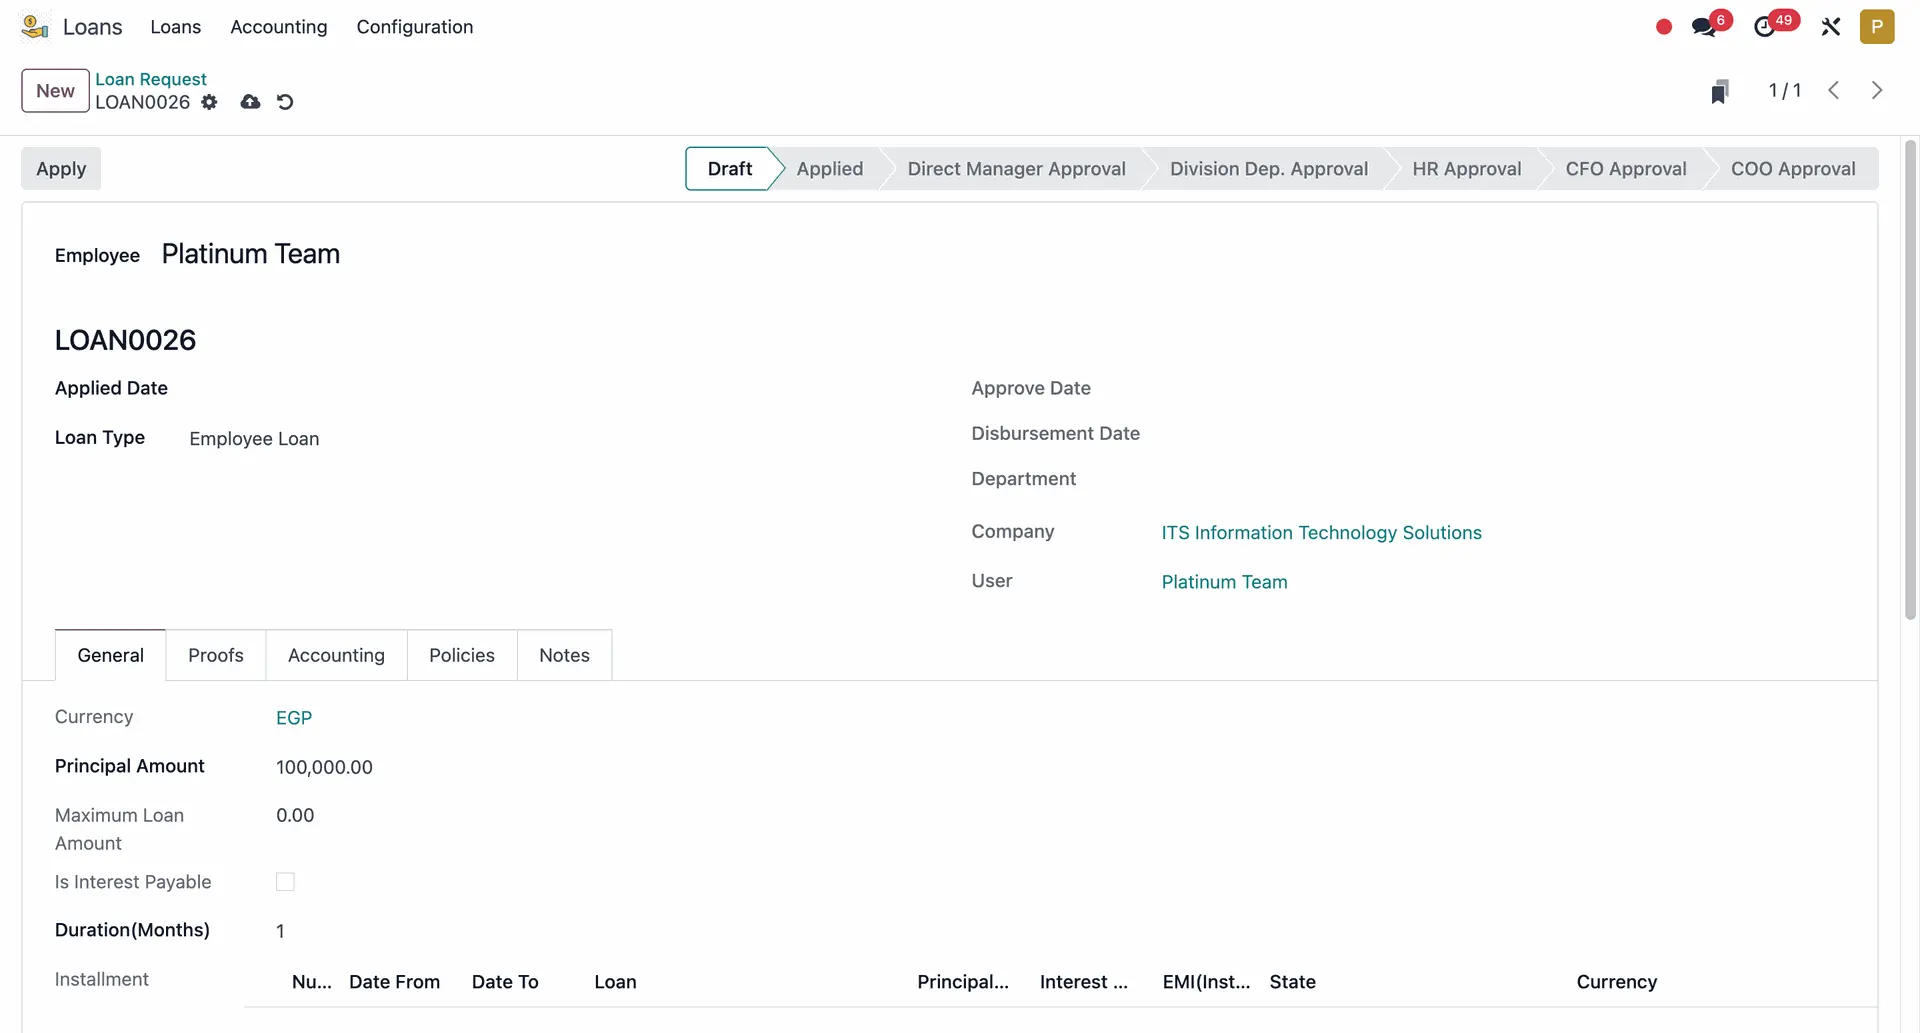The height and width of the screenshot is (1033, 1920).
Task: Sort installments by State column
Action: coord(1292,982)
